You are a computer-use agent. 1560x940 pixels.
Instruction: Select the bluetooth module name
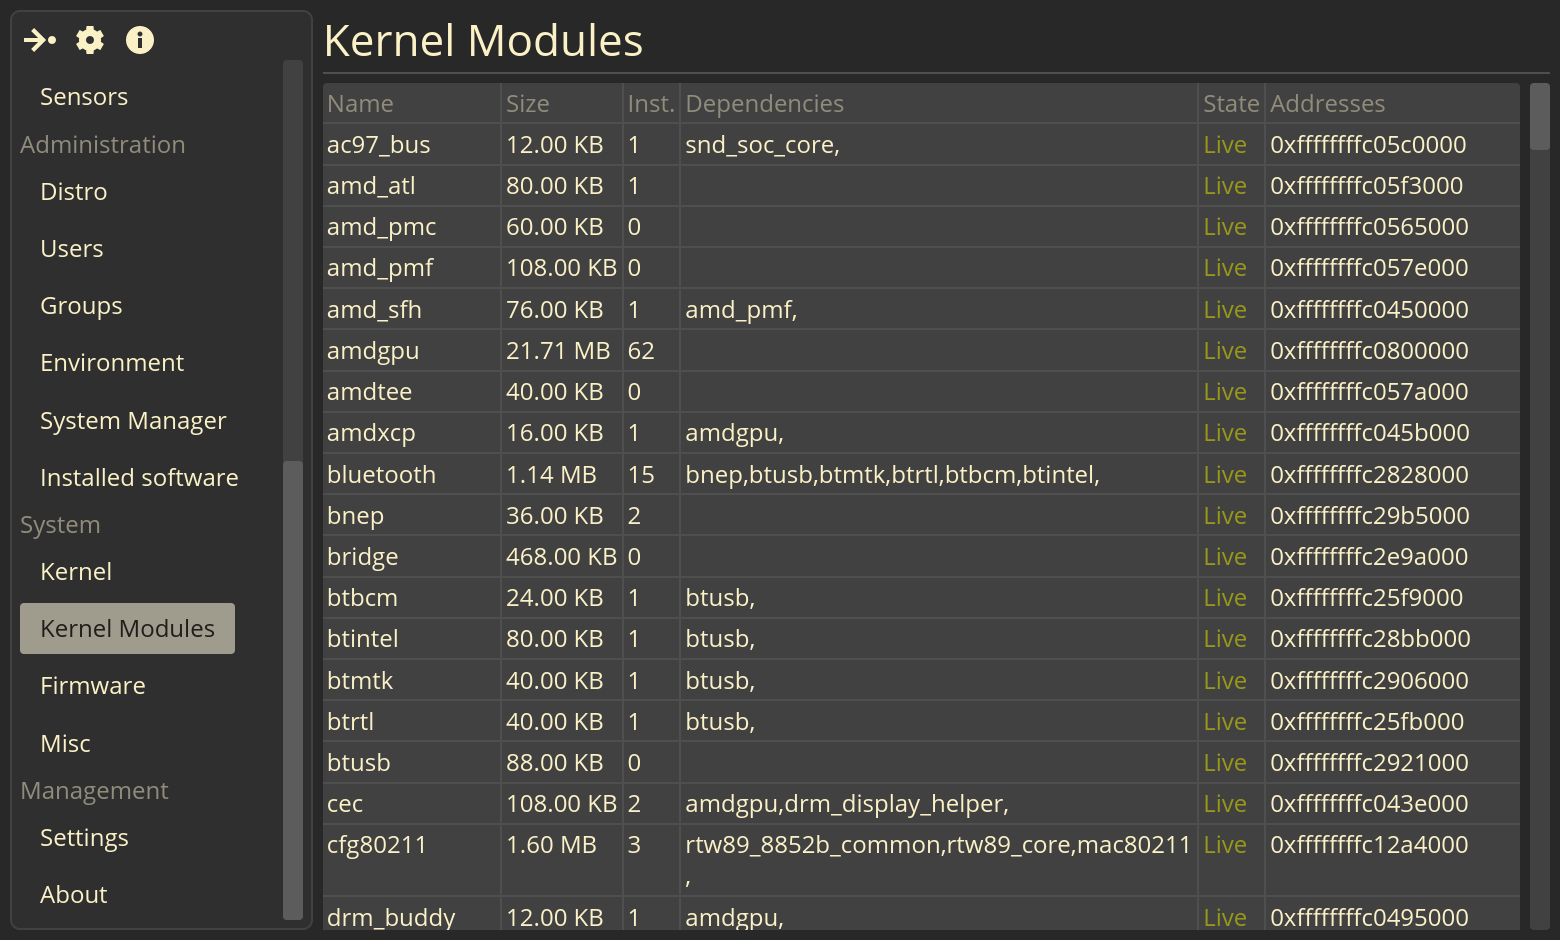click(381, 475)
